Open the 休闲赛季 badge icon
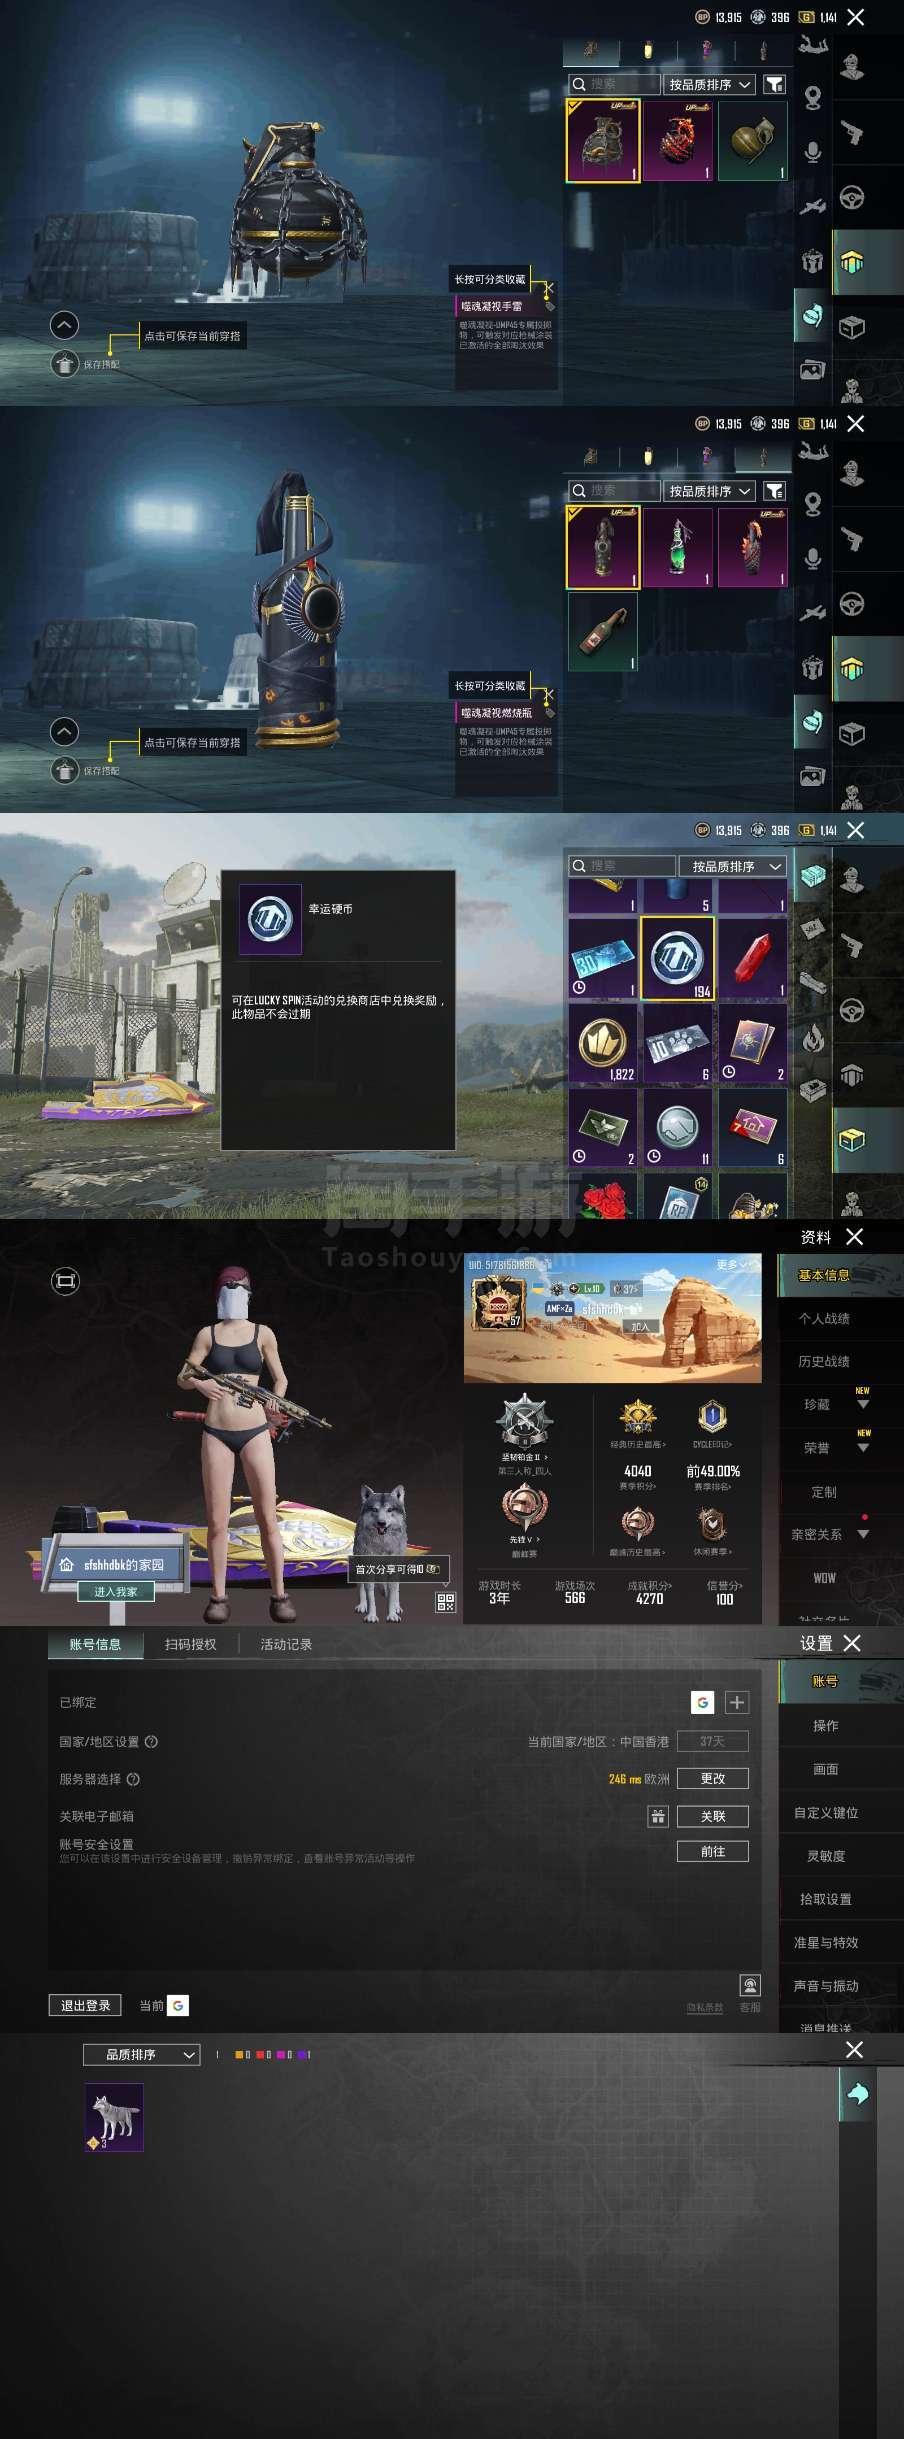This screenshot has height=2439, width=904. (x=712, y=1524)
